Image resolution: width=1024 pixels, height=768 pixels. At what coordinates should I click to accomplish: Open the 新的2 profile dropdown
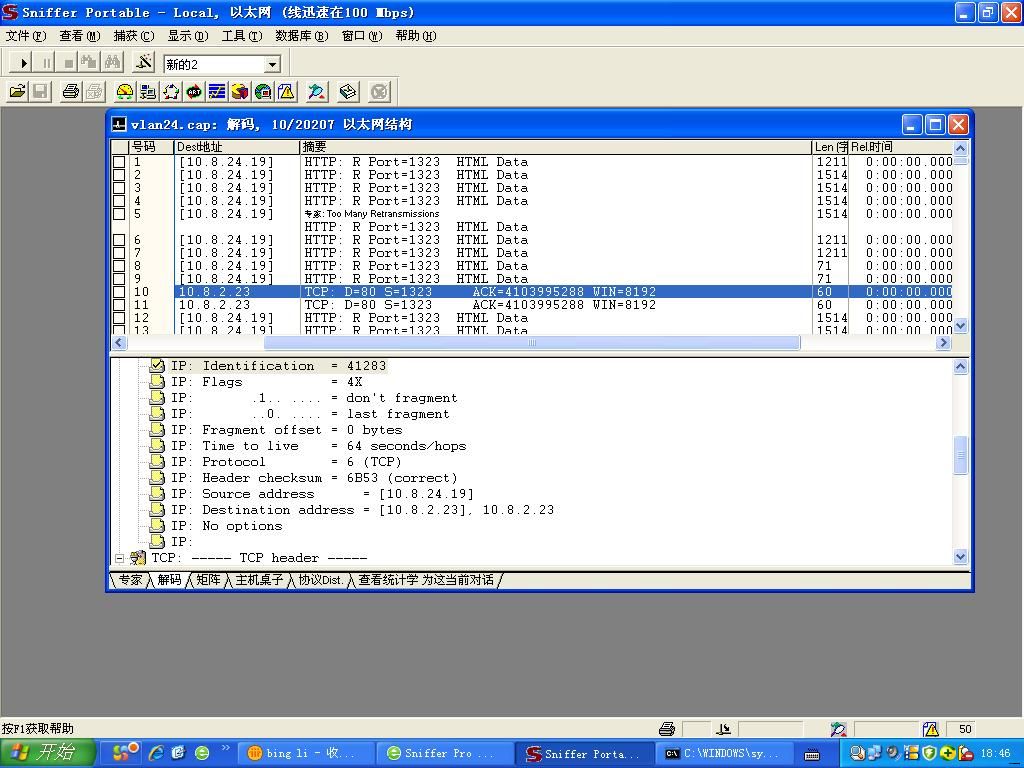[x=272, y=64]
